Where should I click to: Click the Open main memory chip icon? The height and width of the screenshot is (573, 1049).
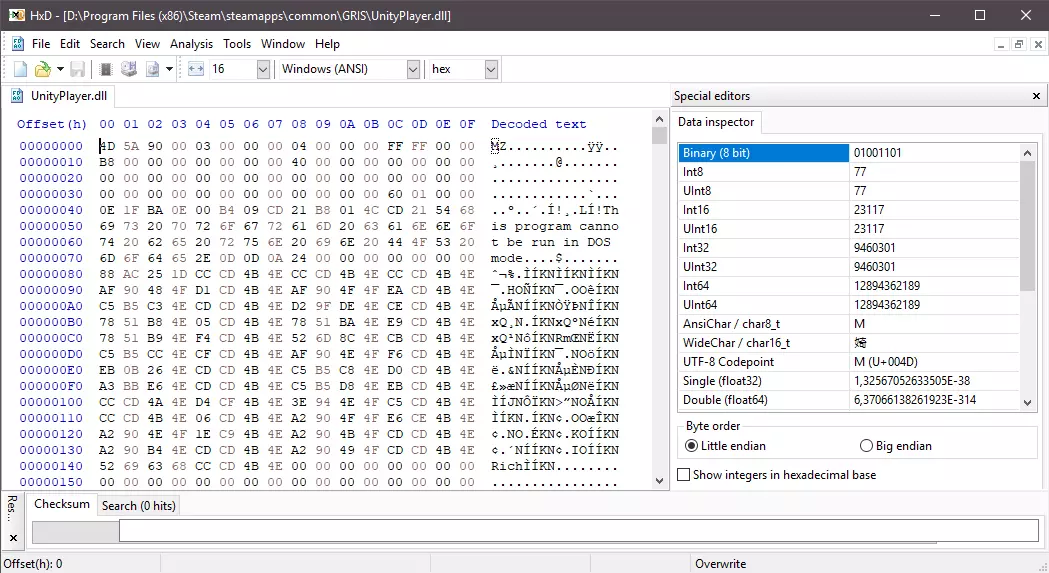coord(105,69)
